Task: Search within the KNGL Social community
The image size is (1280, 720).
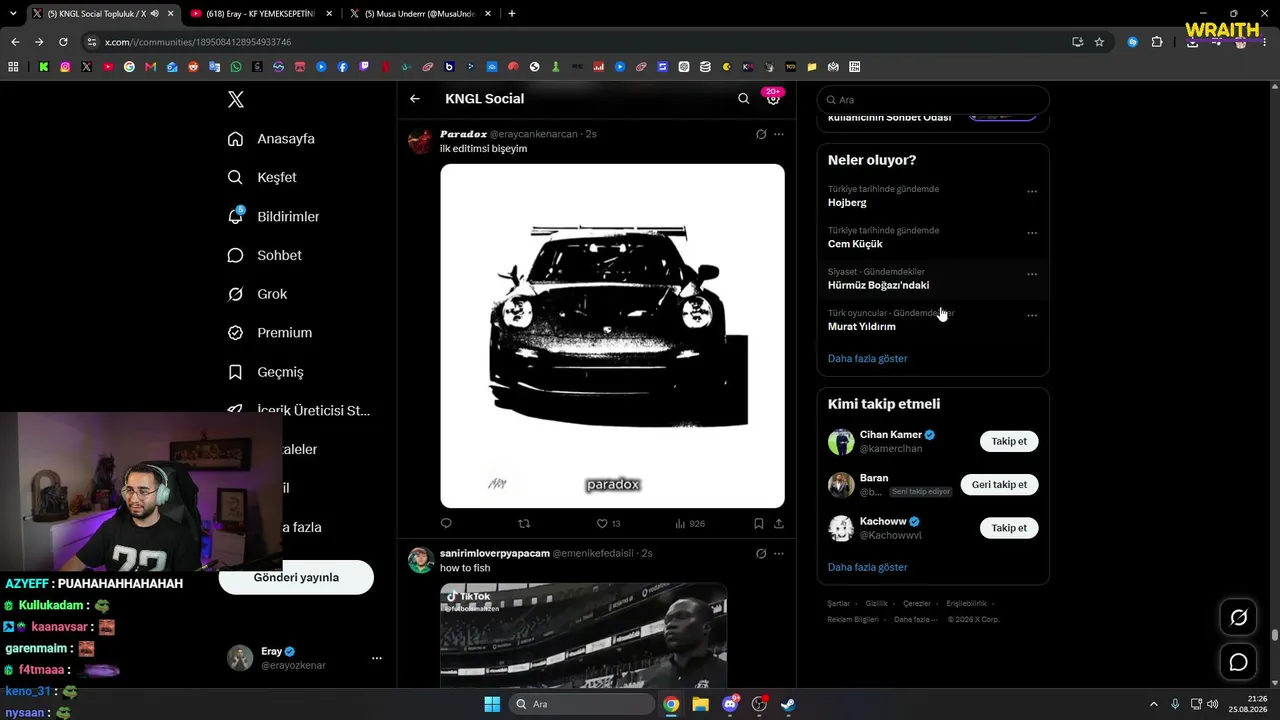Action: (743, 99)
